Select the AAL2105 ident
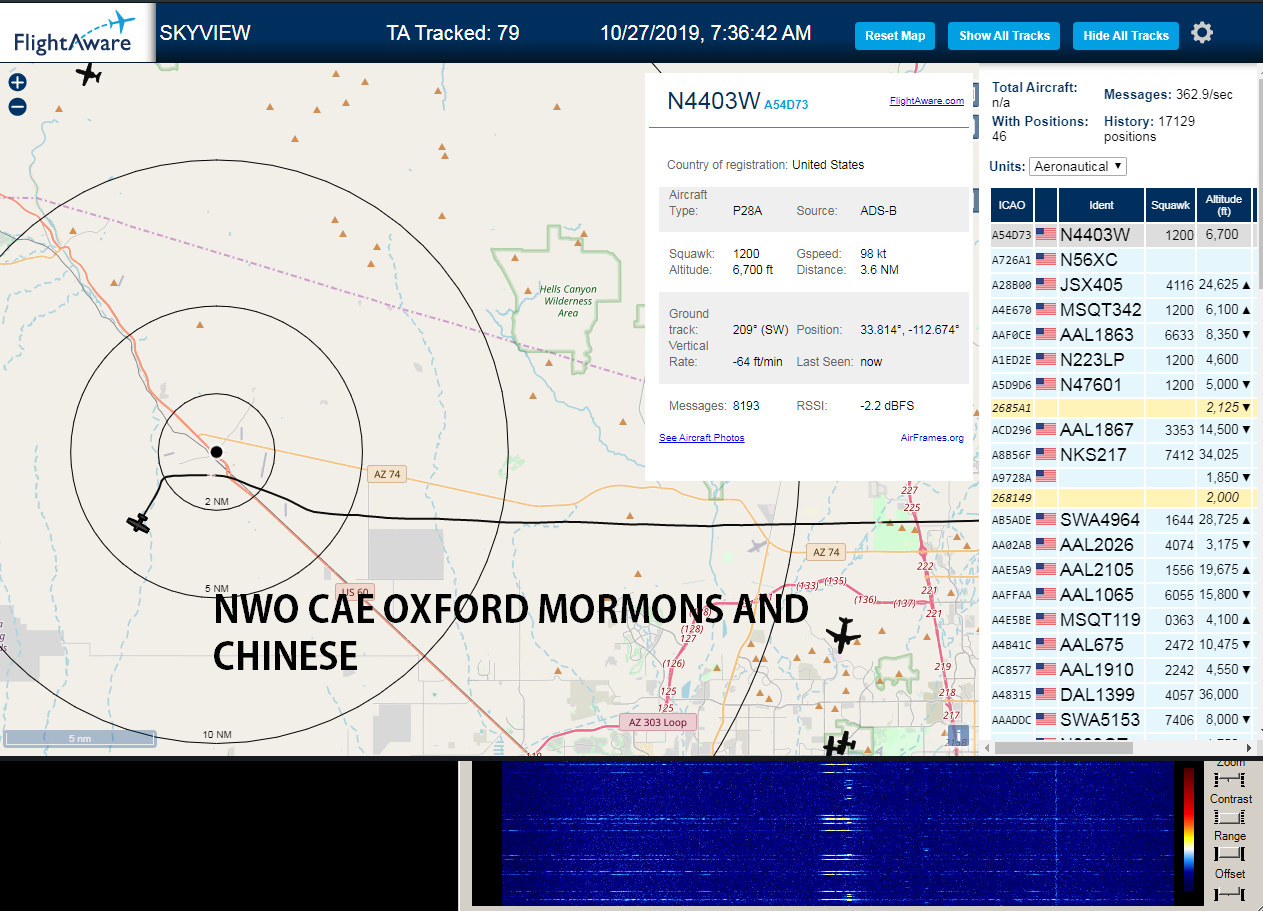Screen dimensions: 1263x911 tap(1097, 570)
